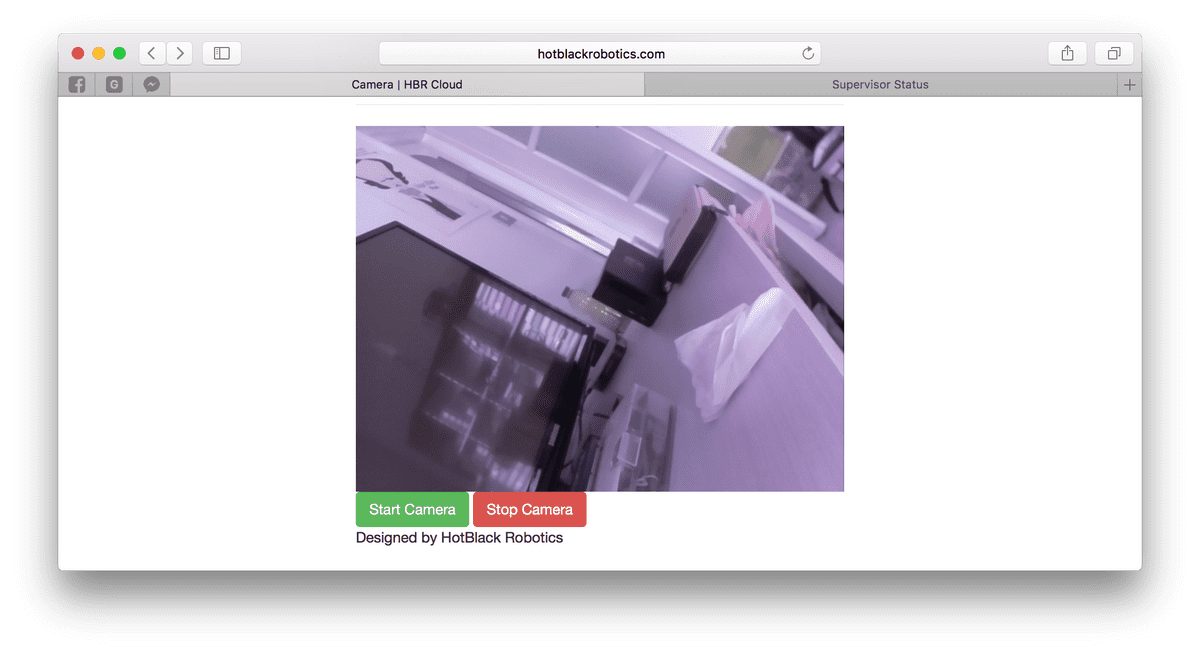The width and height of the screenshot is (1200, 654).
Task: Click the live camera stream image
Action: [600, 308]
